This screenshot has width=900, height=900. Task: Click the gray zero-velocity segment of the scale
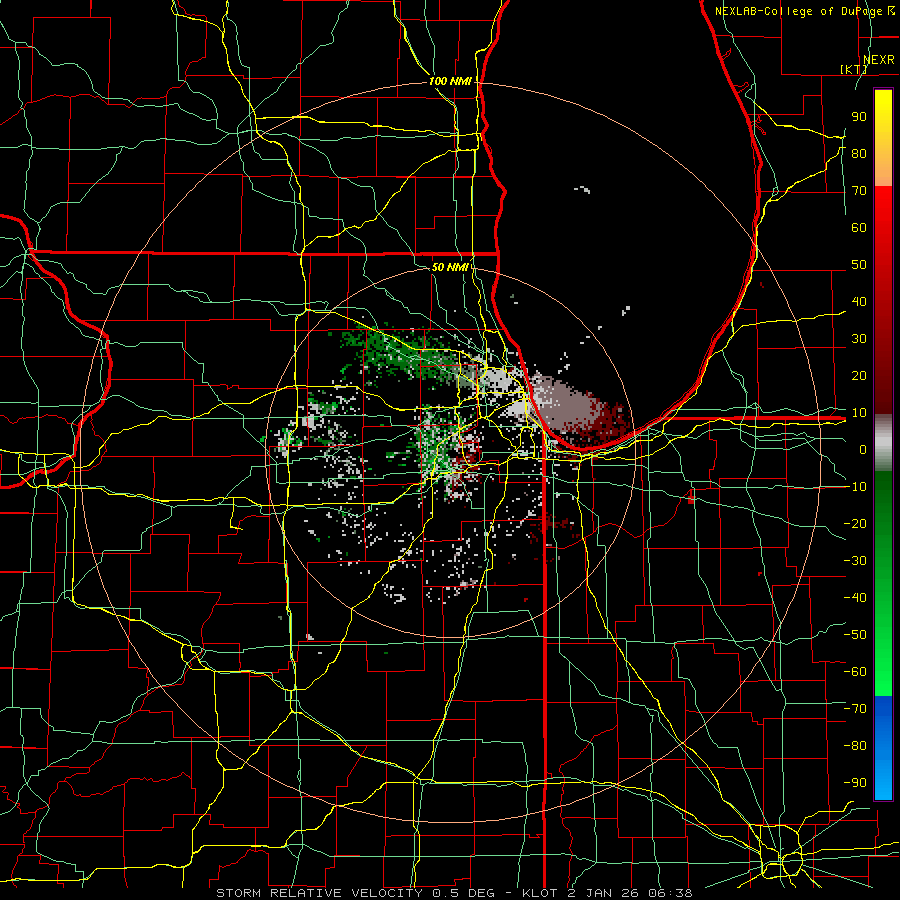[x=883, y=443]
